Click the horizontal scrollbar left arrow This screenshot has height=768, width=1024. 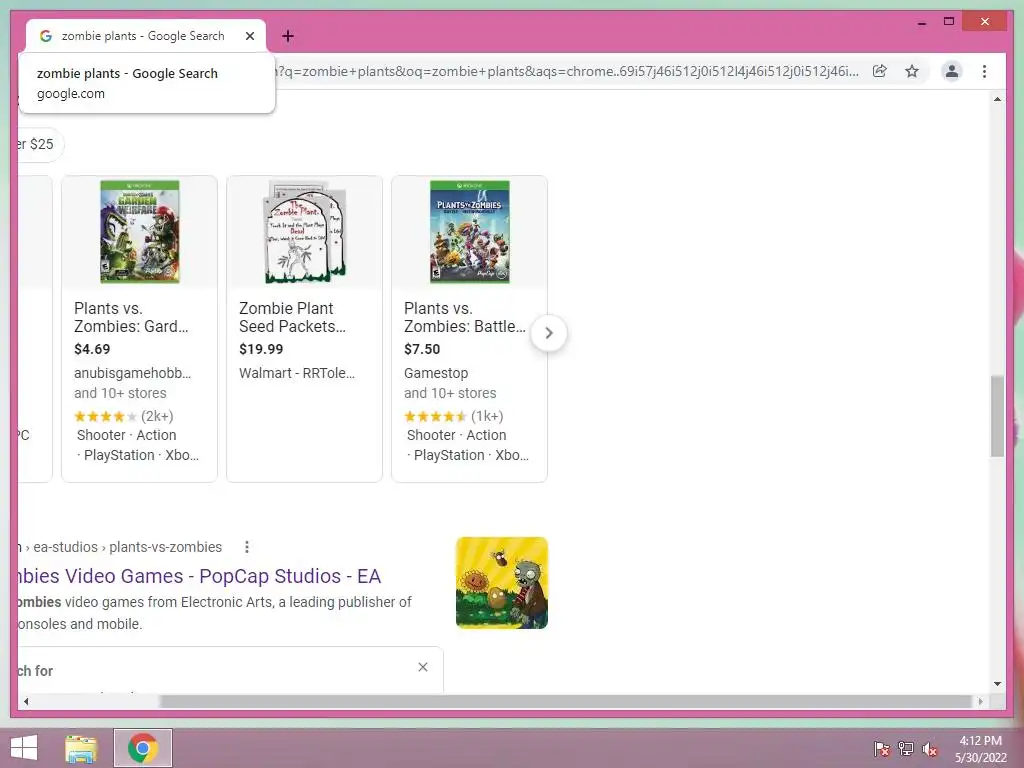click(x=26, y=701)
